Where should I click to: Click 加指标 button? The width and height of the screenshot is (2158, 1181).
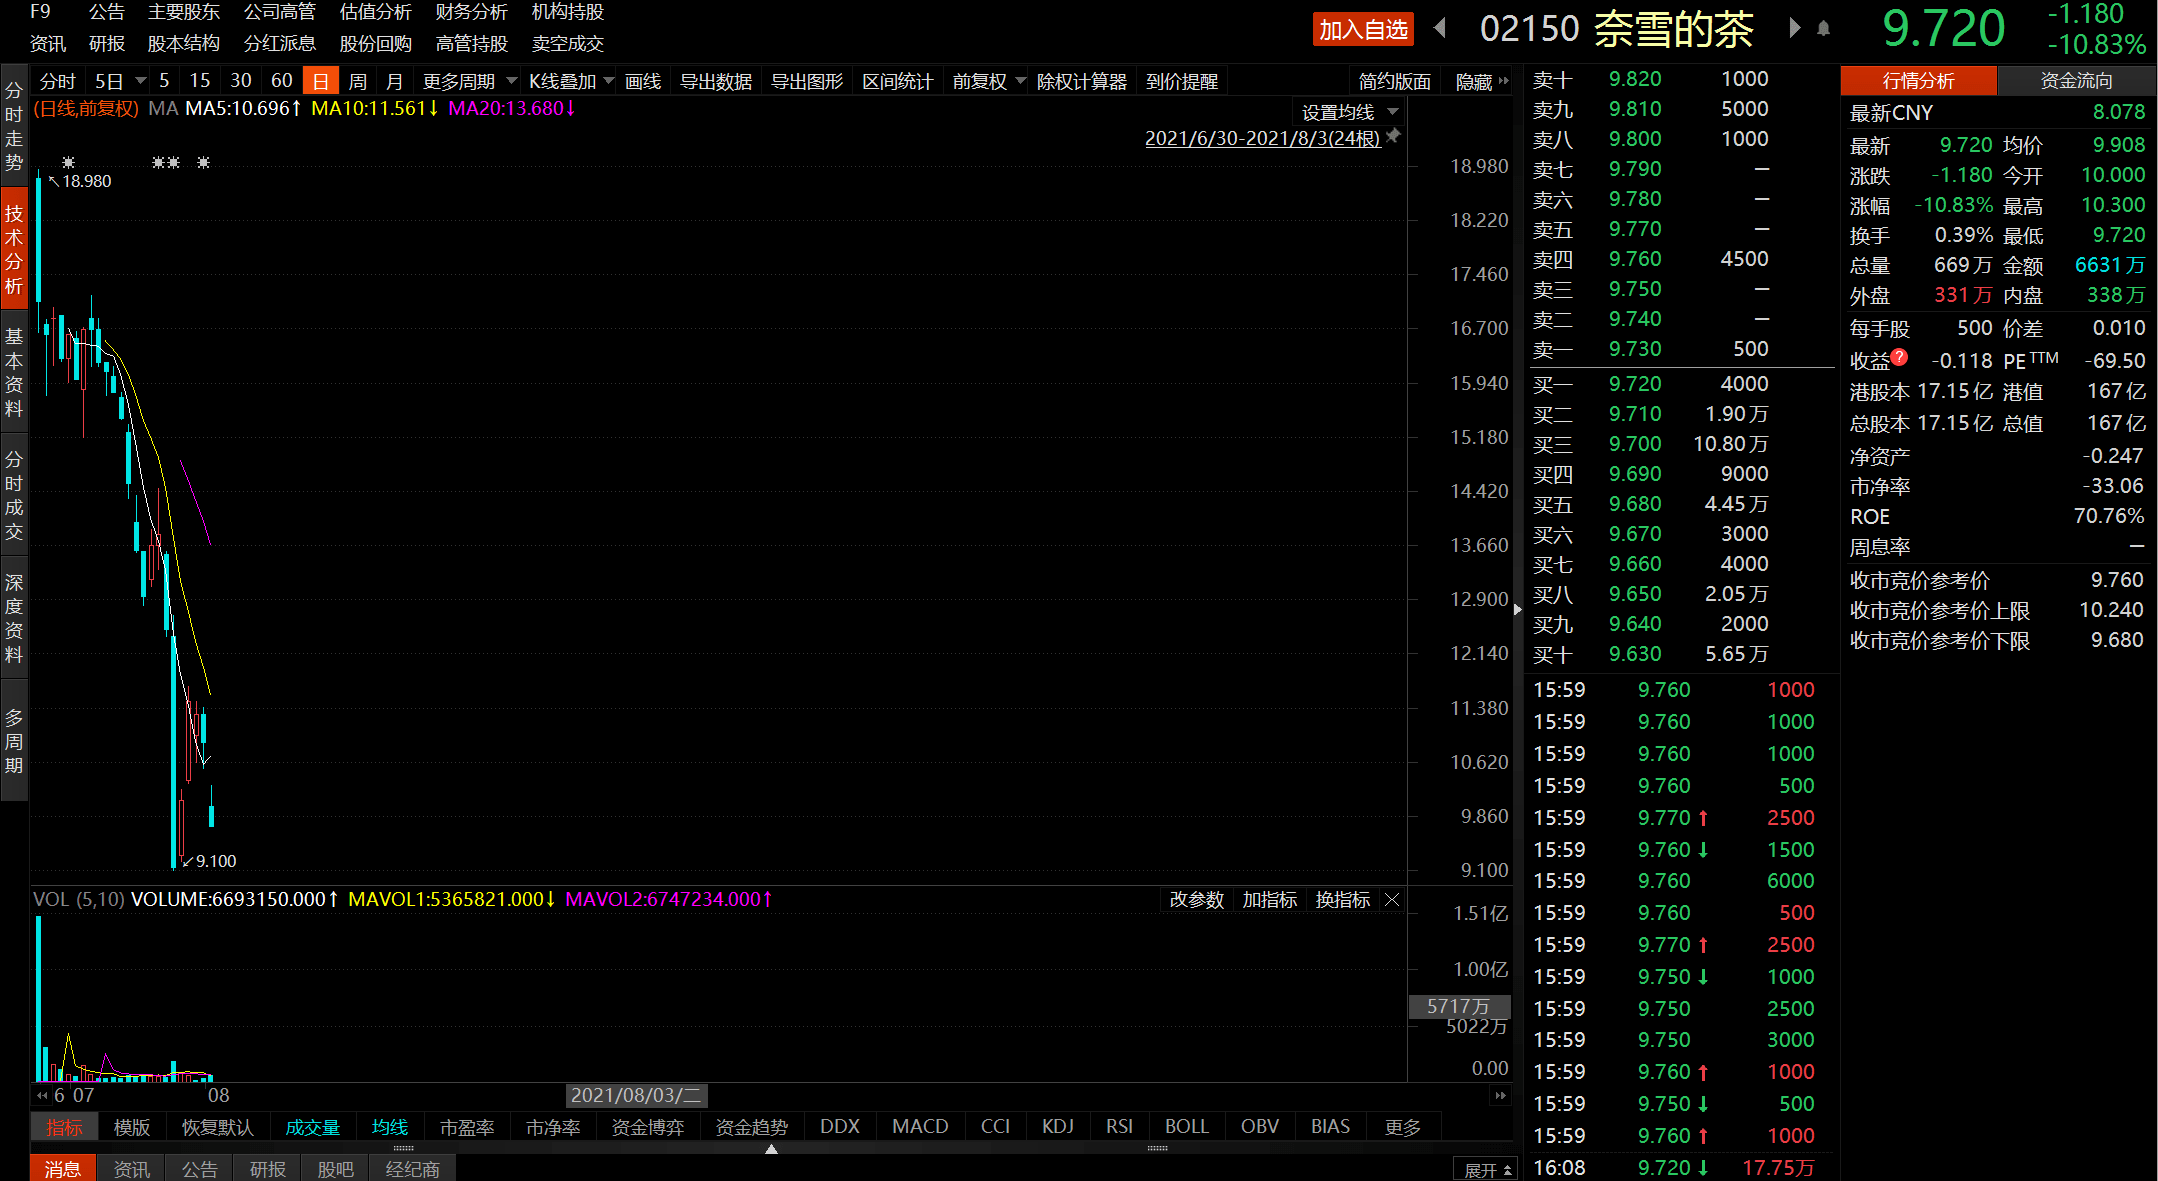pos(1270,900)
